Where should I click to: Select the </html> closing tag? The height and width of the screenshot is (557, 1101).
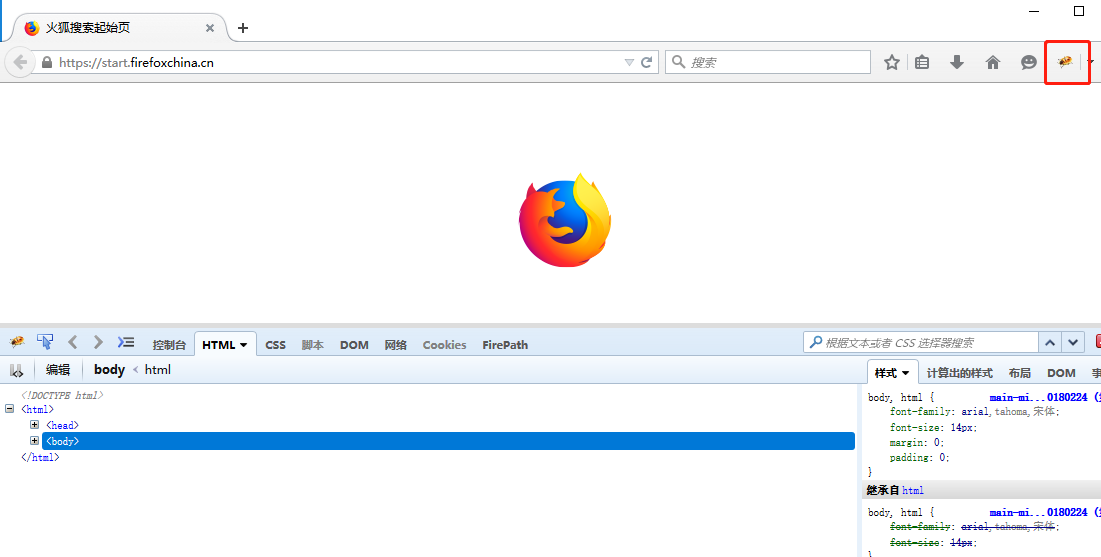point(40,457)
